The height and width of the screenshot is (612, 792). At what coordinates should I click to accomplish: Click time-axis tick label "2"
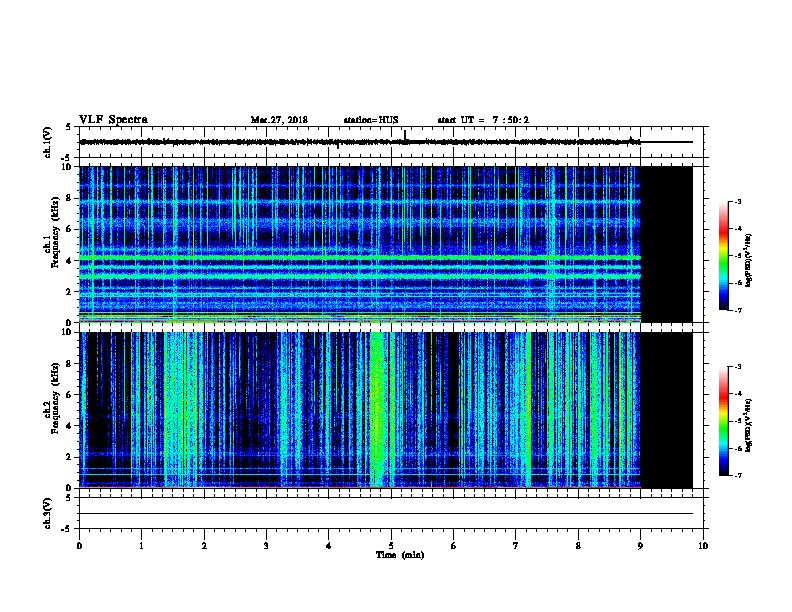pos(204,546)
